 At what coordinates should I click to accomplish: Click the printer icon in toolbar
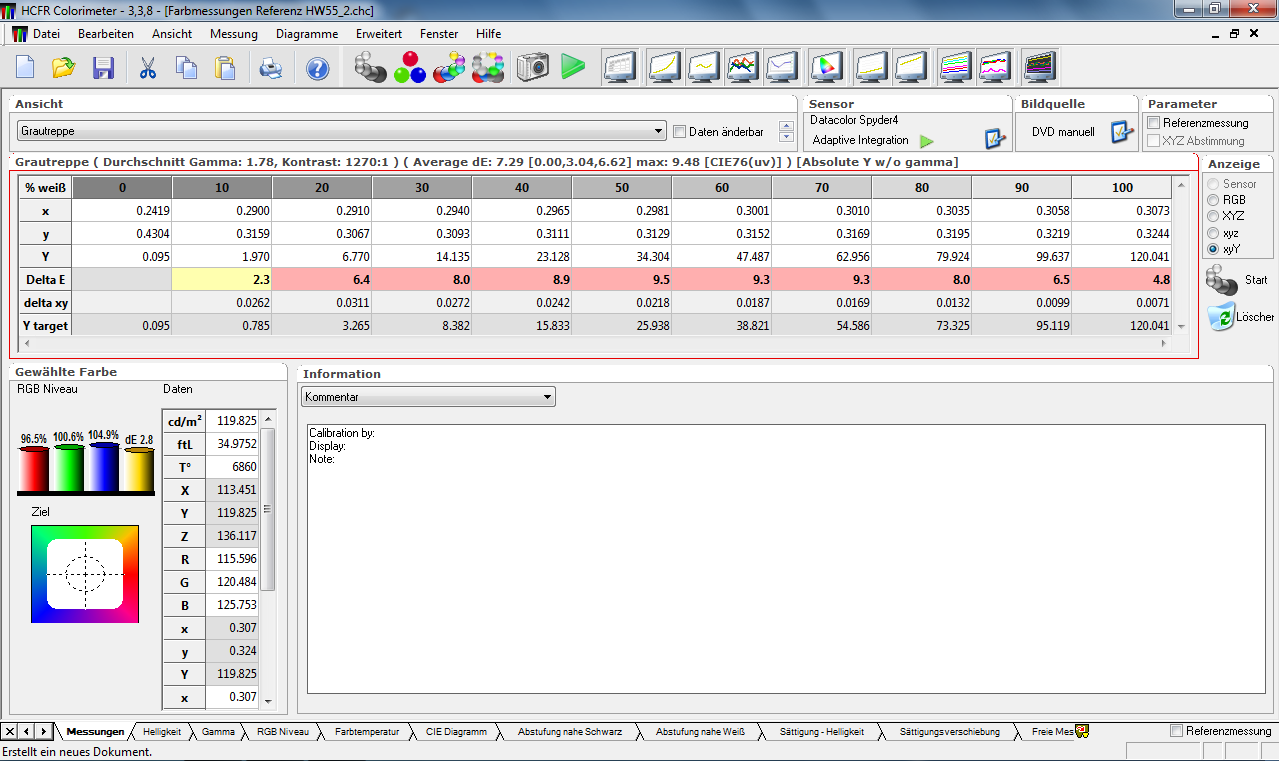pos(271,68)
